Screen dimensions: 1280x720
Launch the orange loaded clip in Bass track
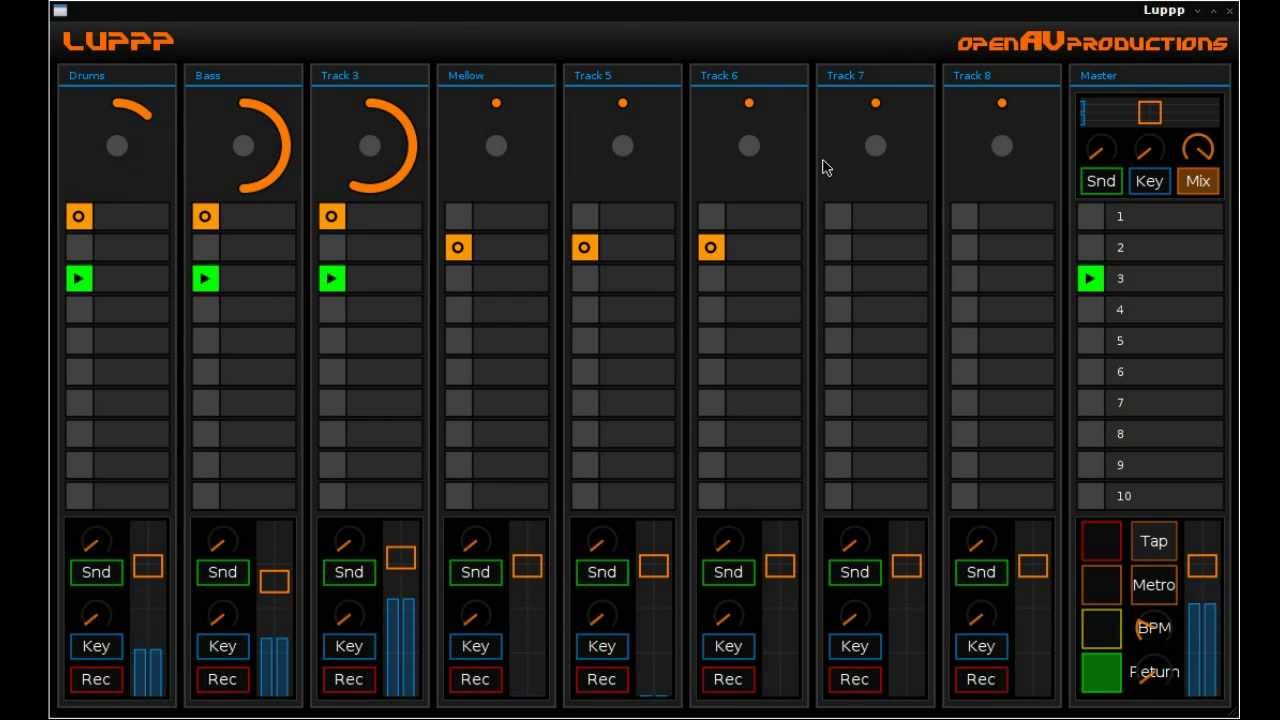(x=206, y=217)
